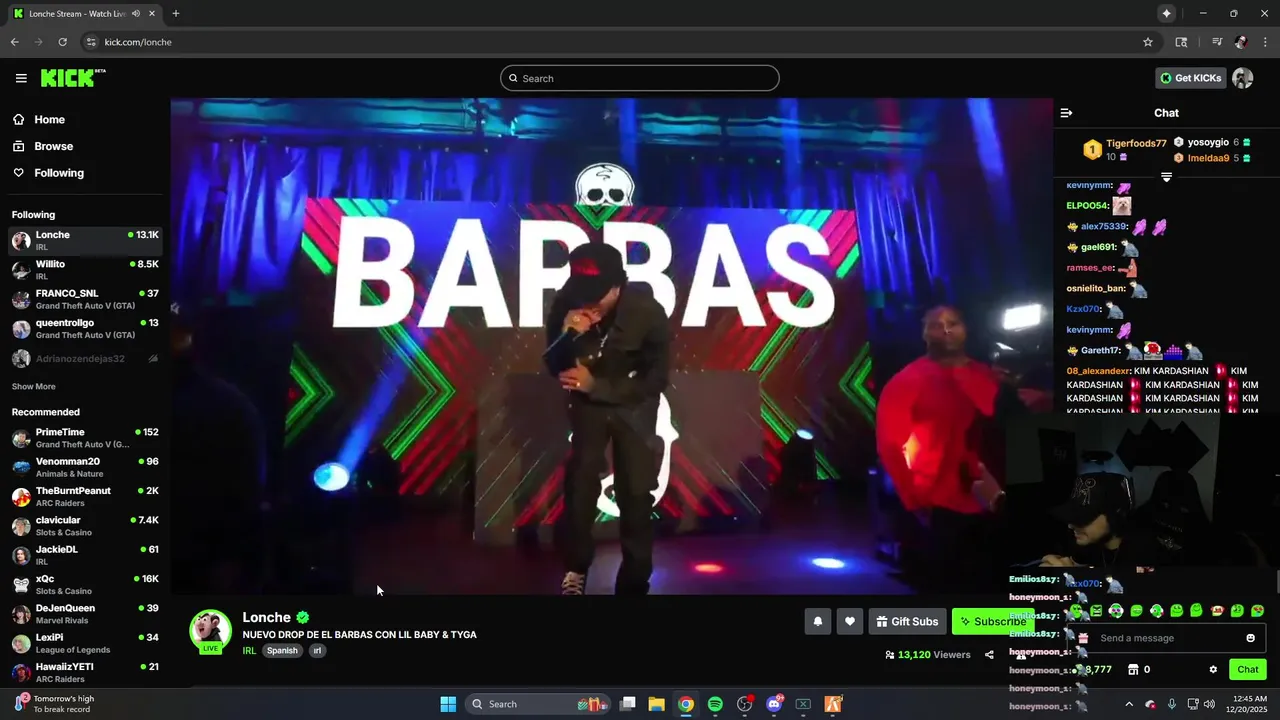
Task: Bookmark this page with star icon
Action: [1148, 42]
